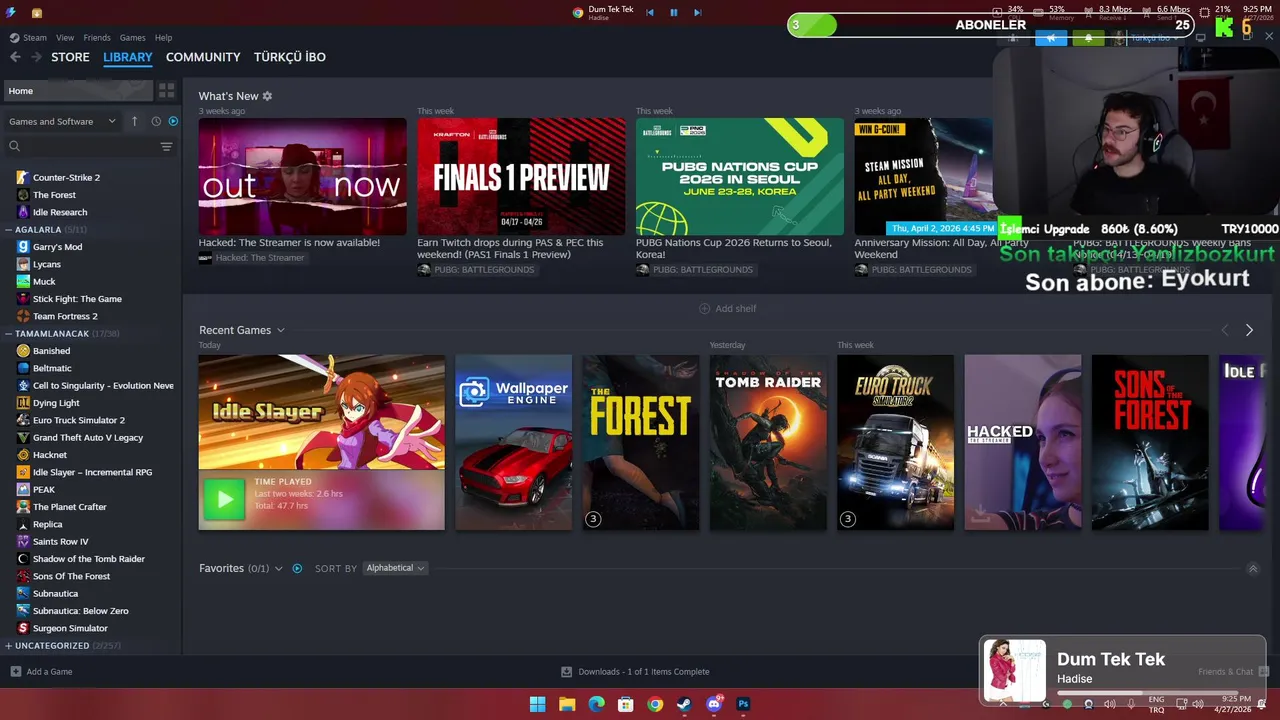Select Hacknet in library list
Viewport: 1280px width, 720px height.
tap(50, 455)
